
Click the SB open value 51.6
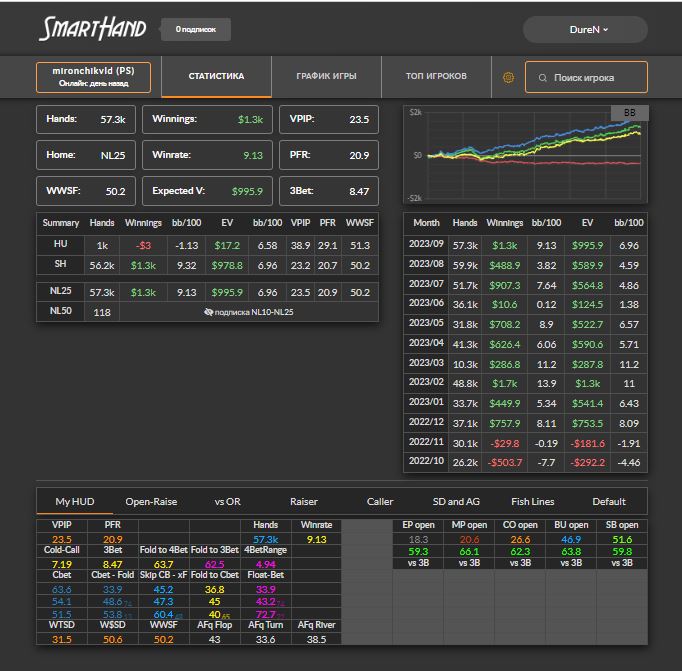[622, 540]
